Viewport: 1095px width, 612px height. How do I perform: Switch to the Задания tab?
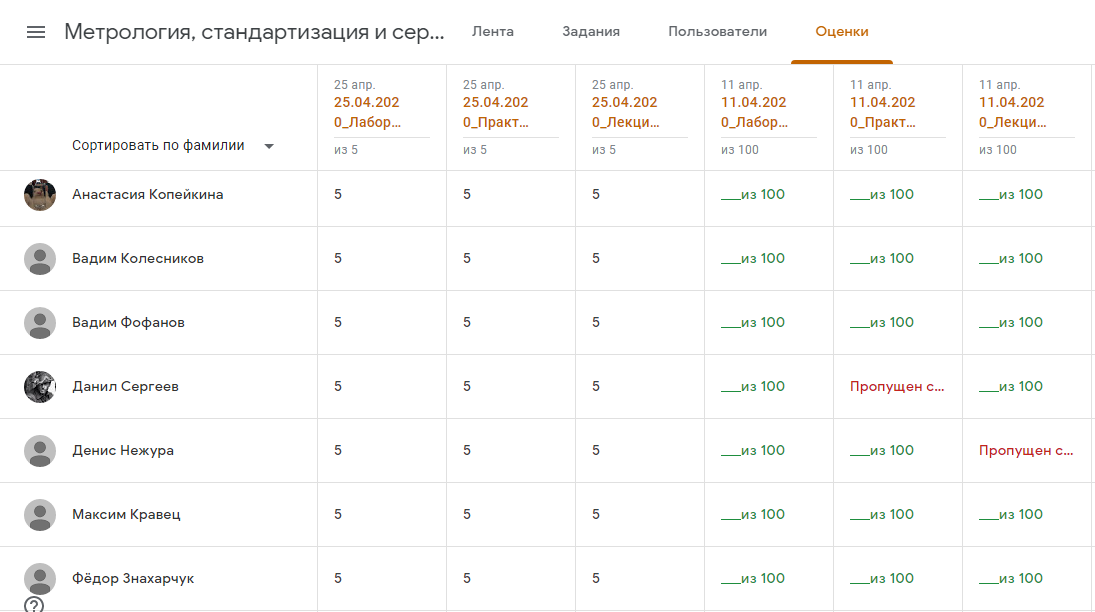coord(591,32)
